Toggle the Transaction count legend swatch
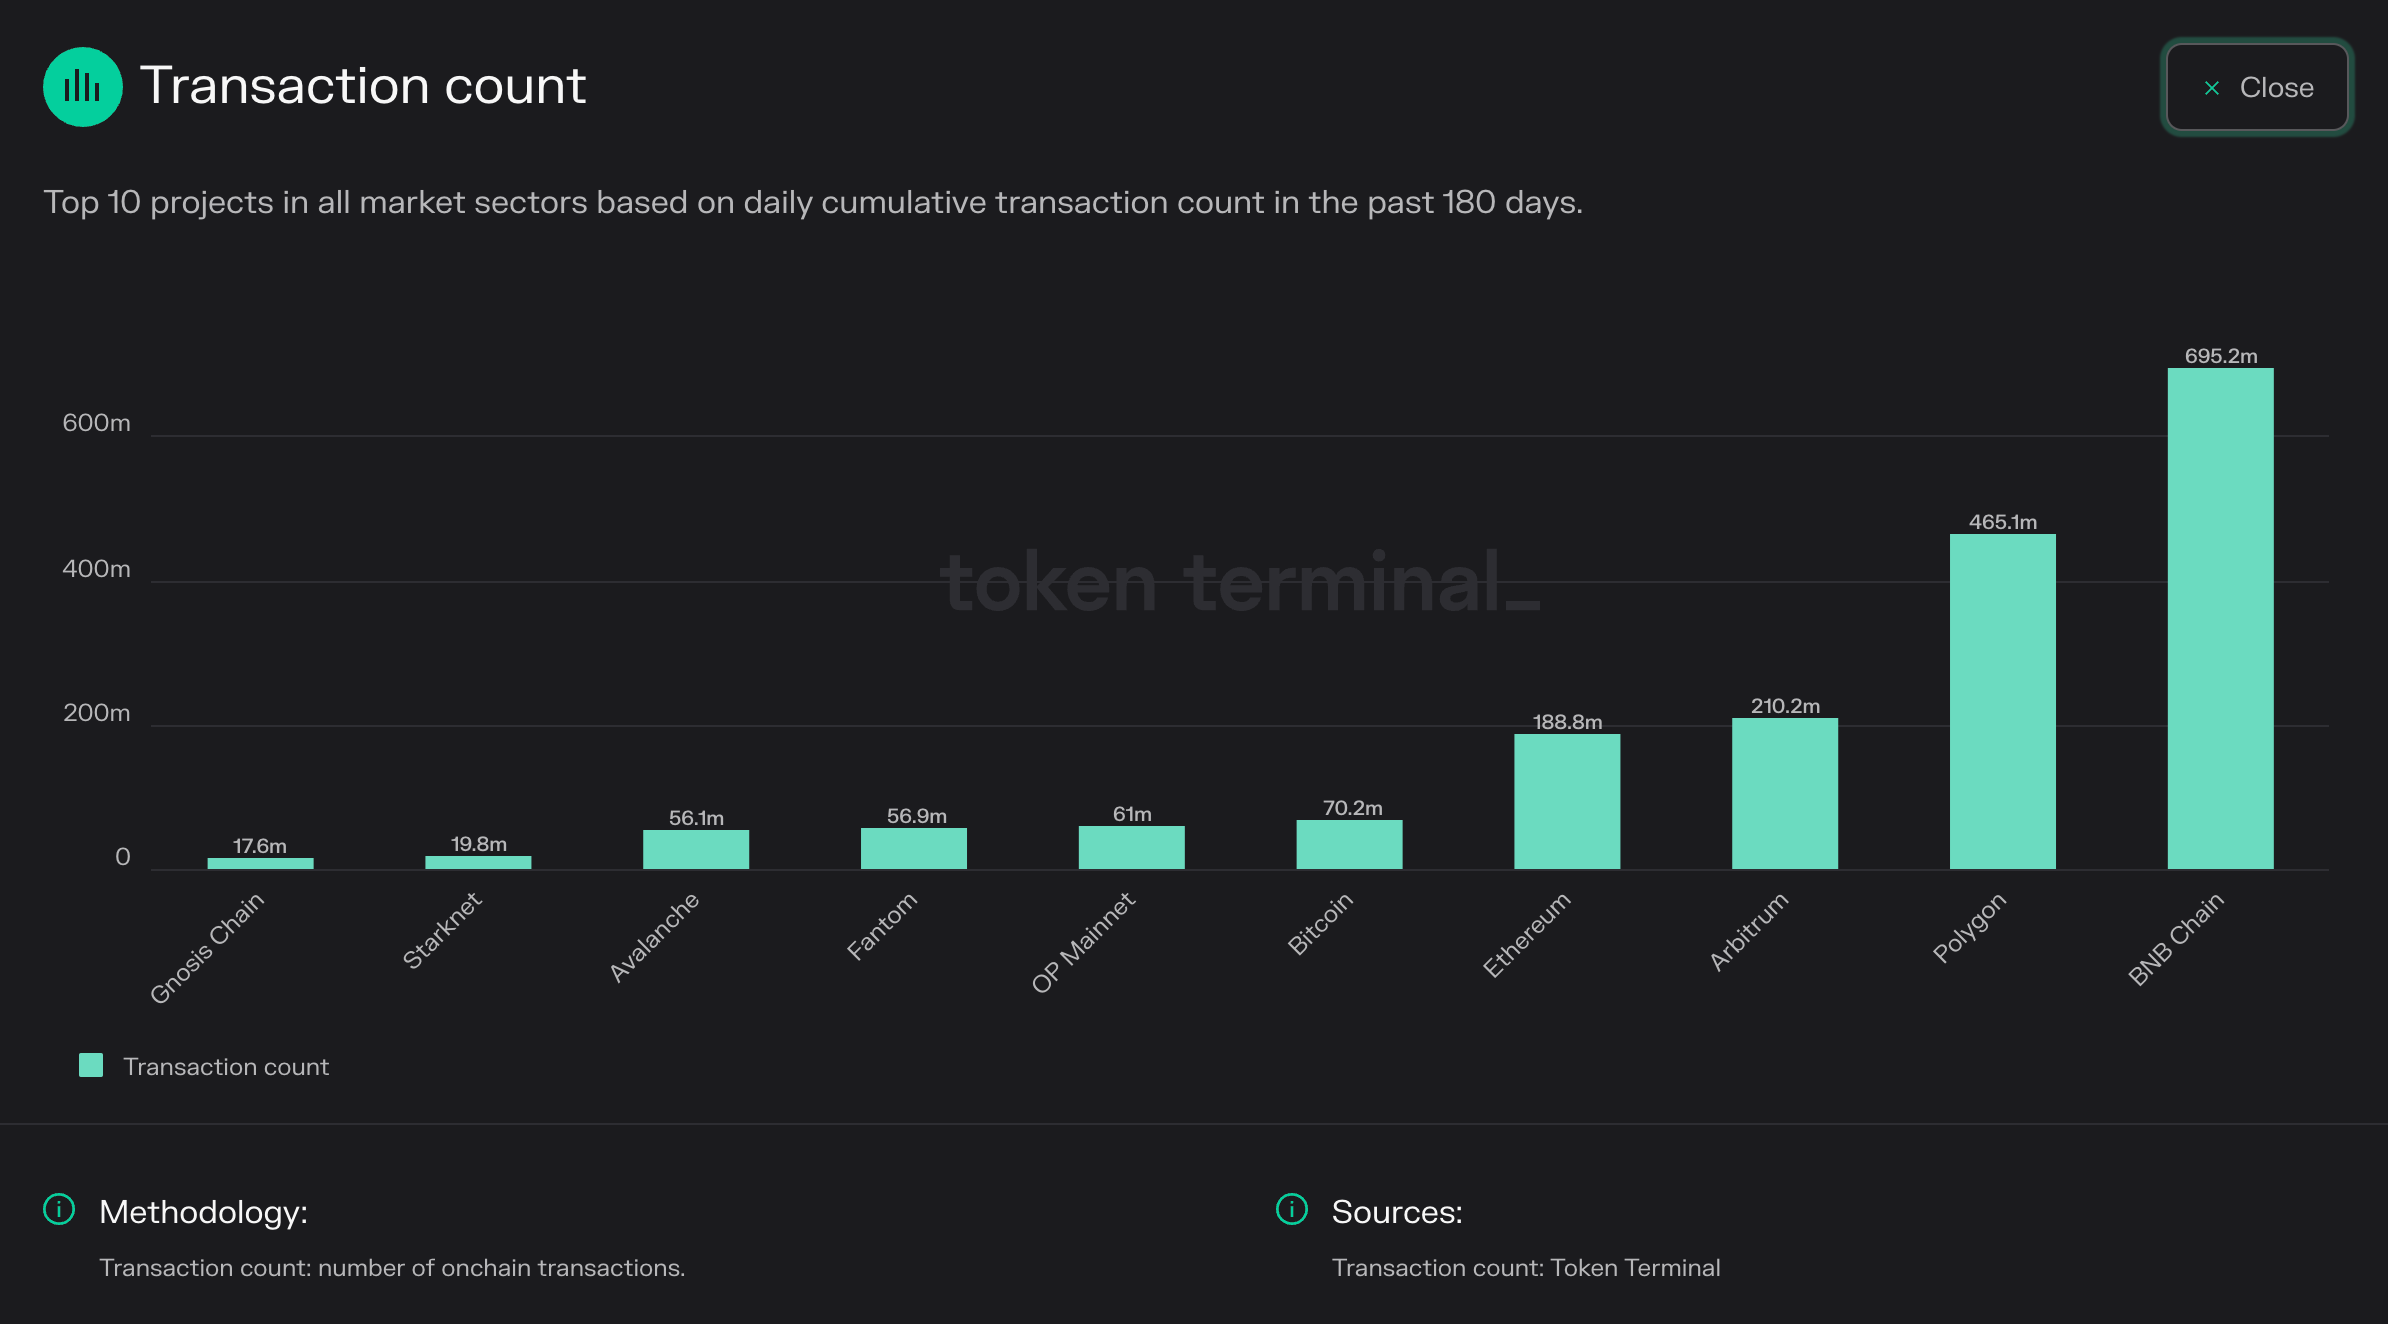Image resolution: width=2388 pixels, height=1324 pixels. point(91,1065)
